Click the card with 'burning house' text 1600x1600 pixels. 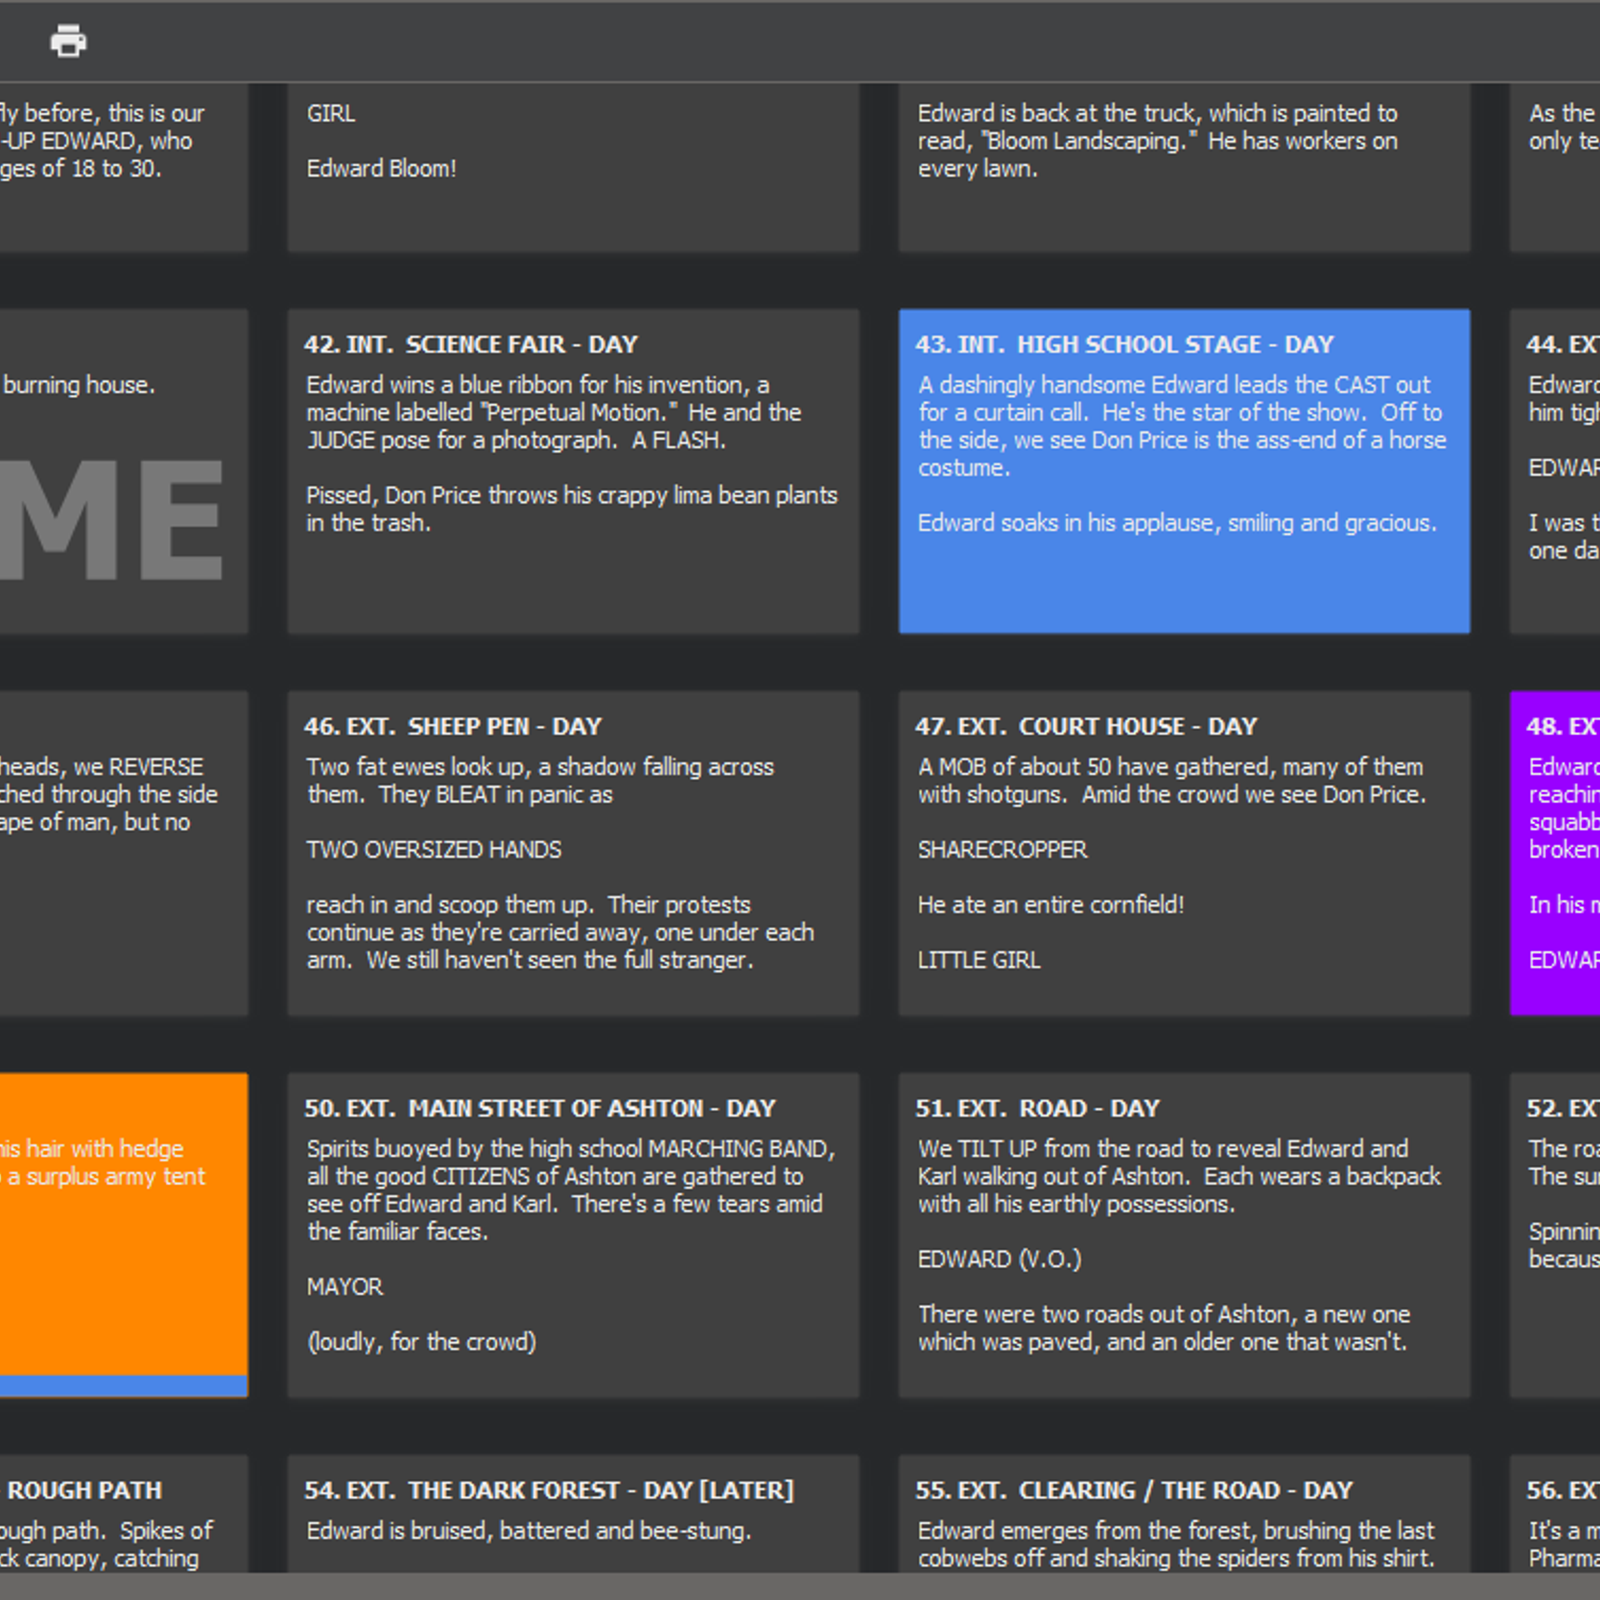(124, 471)
